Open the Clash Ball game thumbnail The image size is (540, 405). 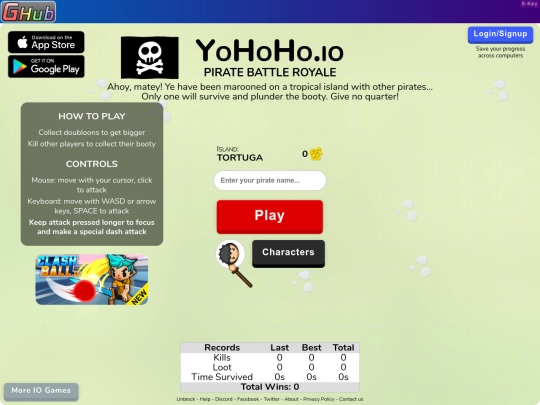pyautogui.click(x=92, y=280)
